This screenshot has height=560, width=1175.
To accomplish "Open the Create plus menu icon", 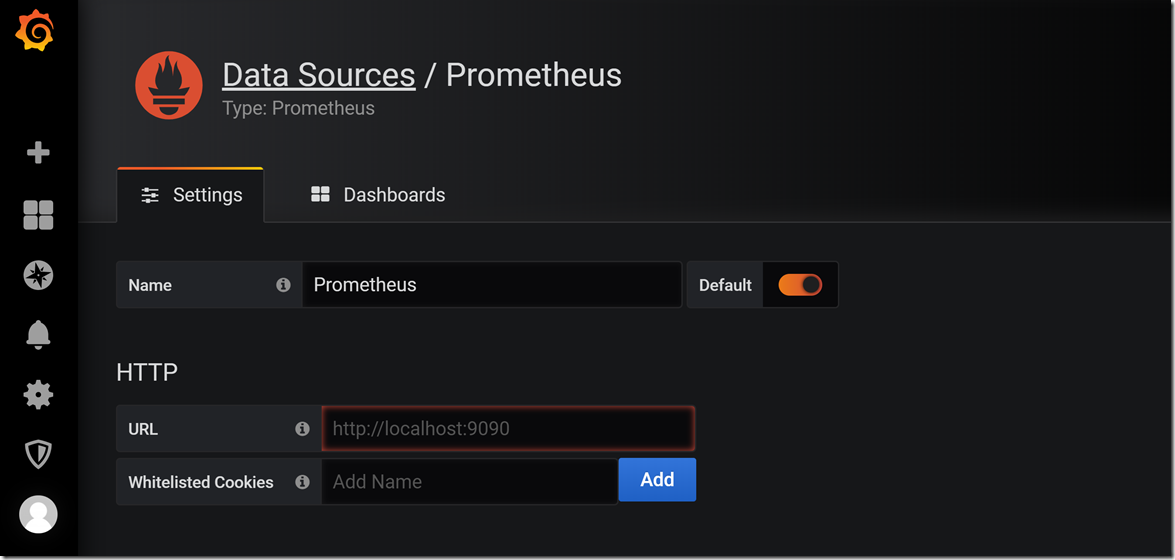I will [38, 153].
